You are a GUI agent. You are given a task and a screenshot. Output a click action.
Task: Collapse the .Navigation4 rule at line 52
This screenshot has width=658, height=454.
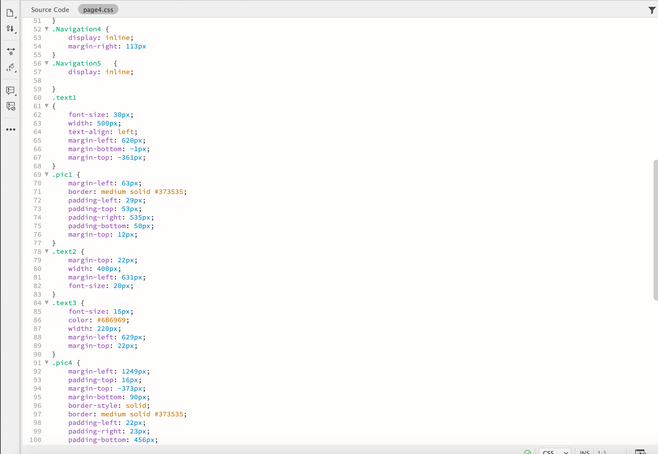click(47, 29)
